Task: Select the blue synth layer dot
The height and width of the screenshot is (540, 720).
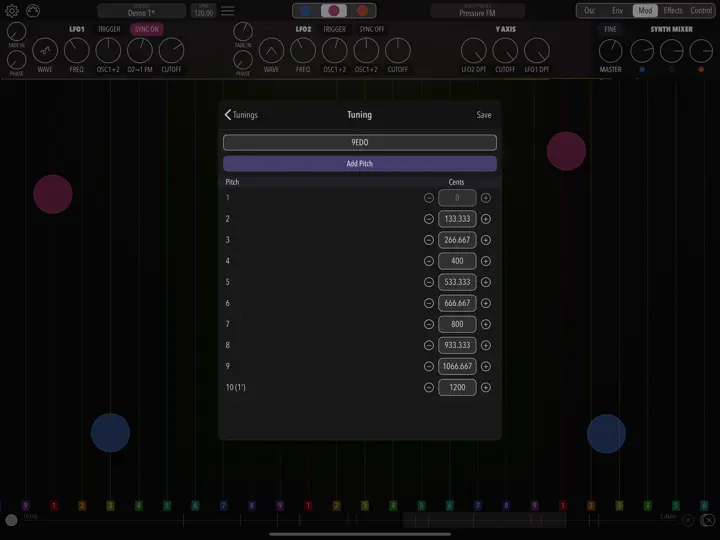Action: pos(305,11)
